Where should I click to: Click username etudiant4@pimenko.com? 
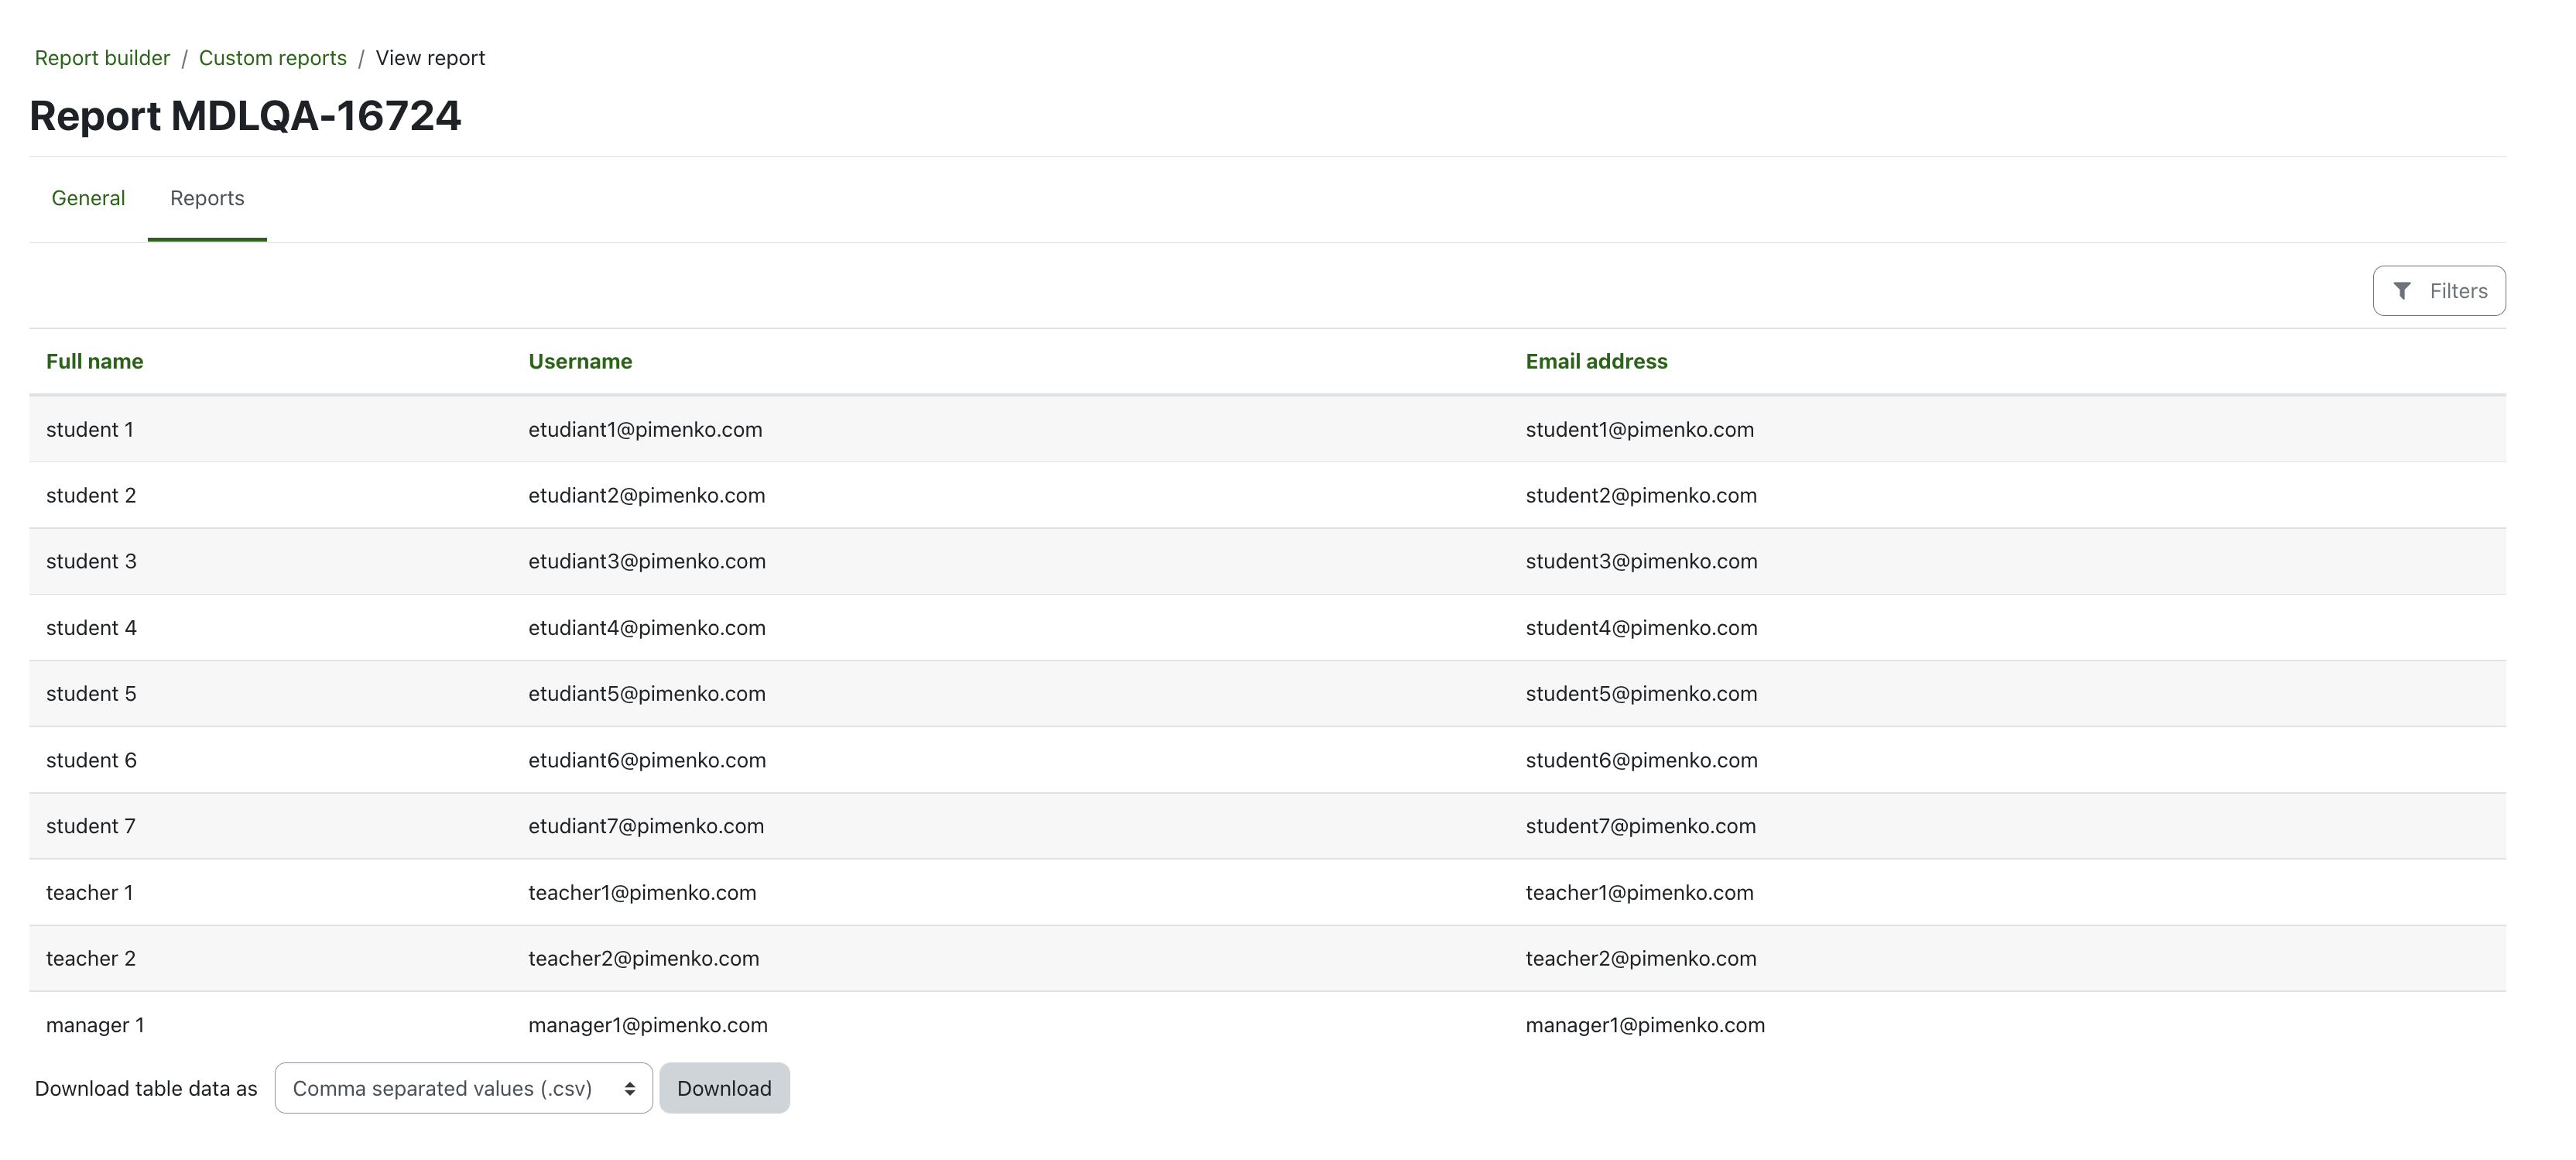coord(647,628)
